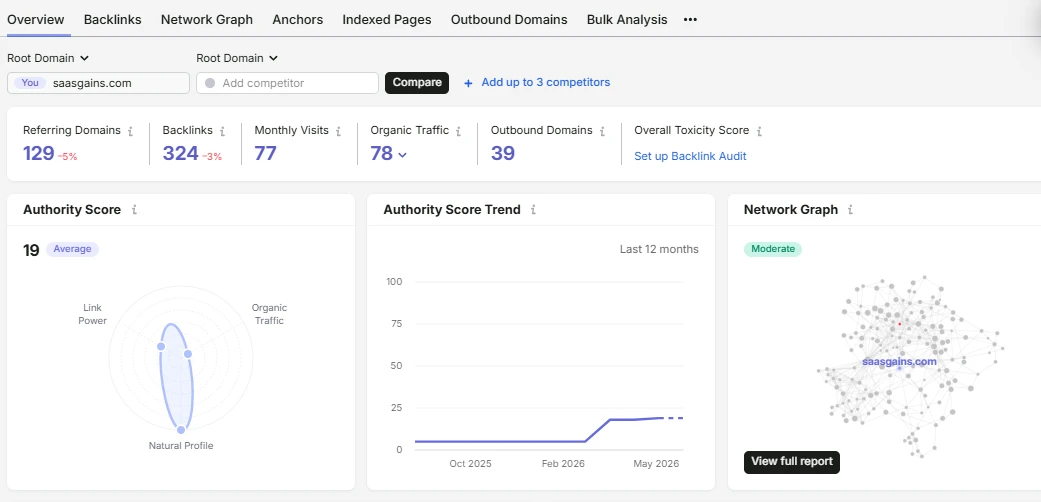
Task: Click info icon beside Authority Score heading
Action: [133, 210]
